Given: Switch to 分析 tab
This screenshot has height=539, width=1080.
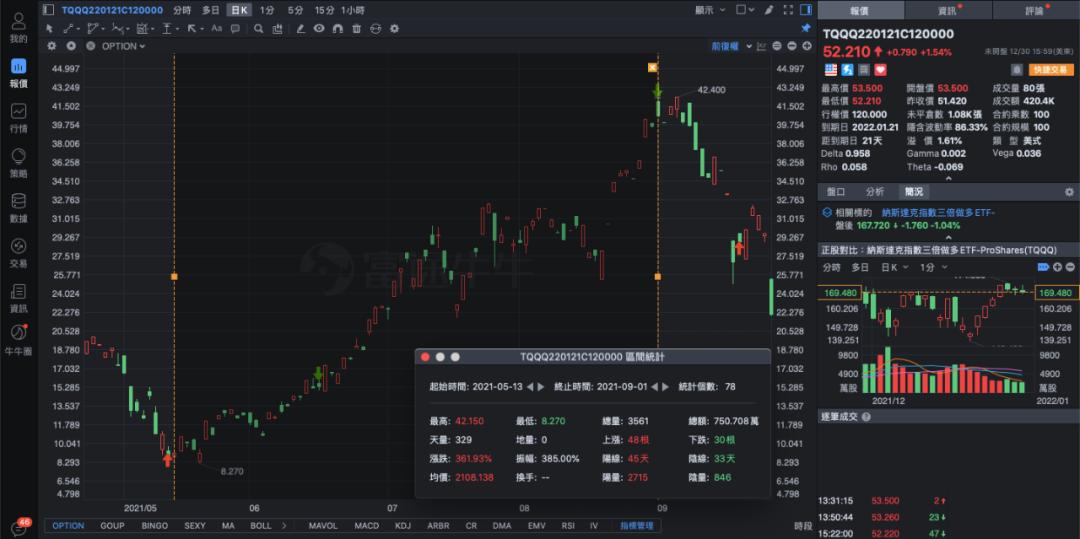Looking at the screenshot, I should [875, 192].
